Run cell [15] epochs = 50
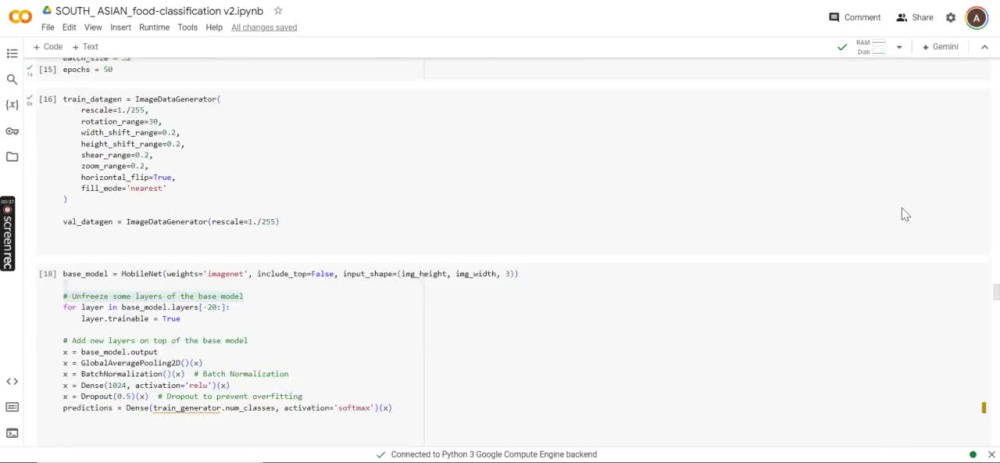This screenshot has height=463, width=1000. [x=47, y=70]
